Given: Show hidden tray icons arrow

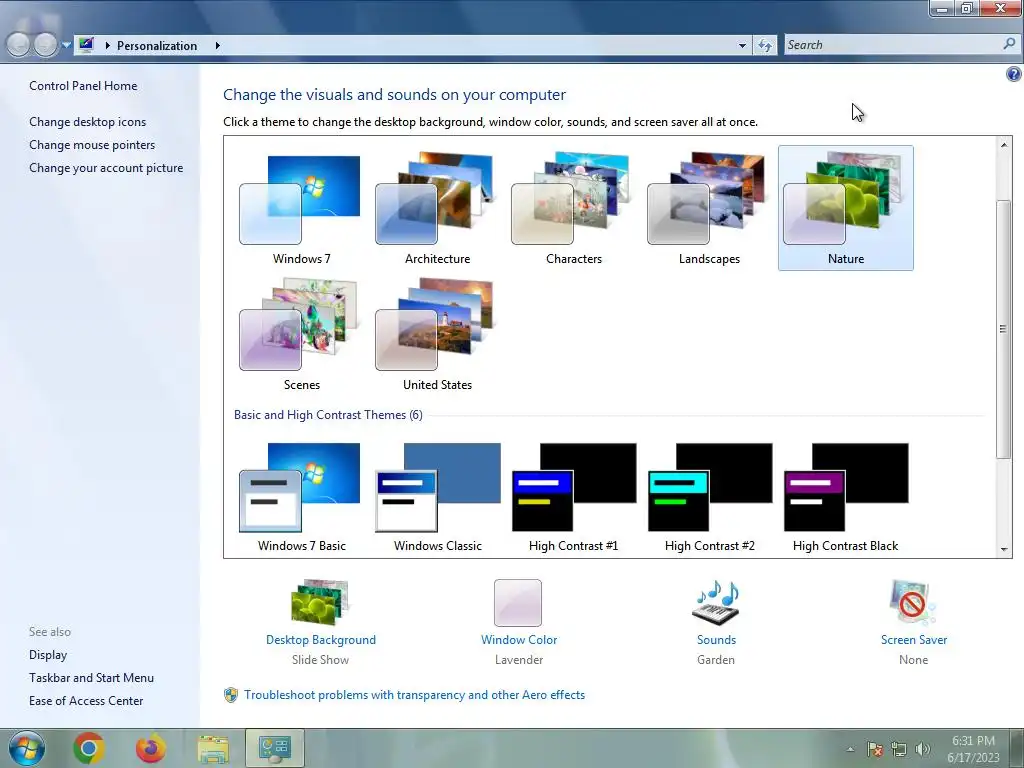Looking at the screenshot, I should pos(850,749).
